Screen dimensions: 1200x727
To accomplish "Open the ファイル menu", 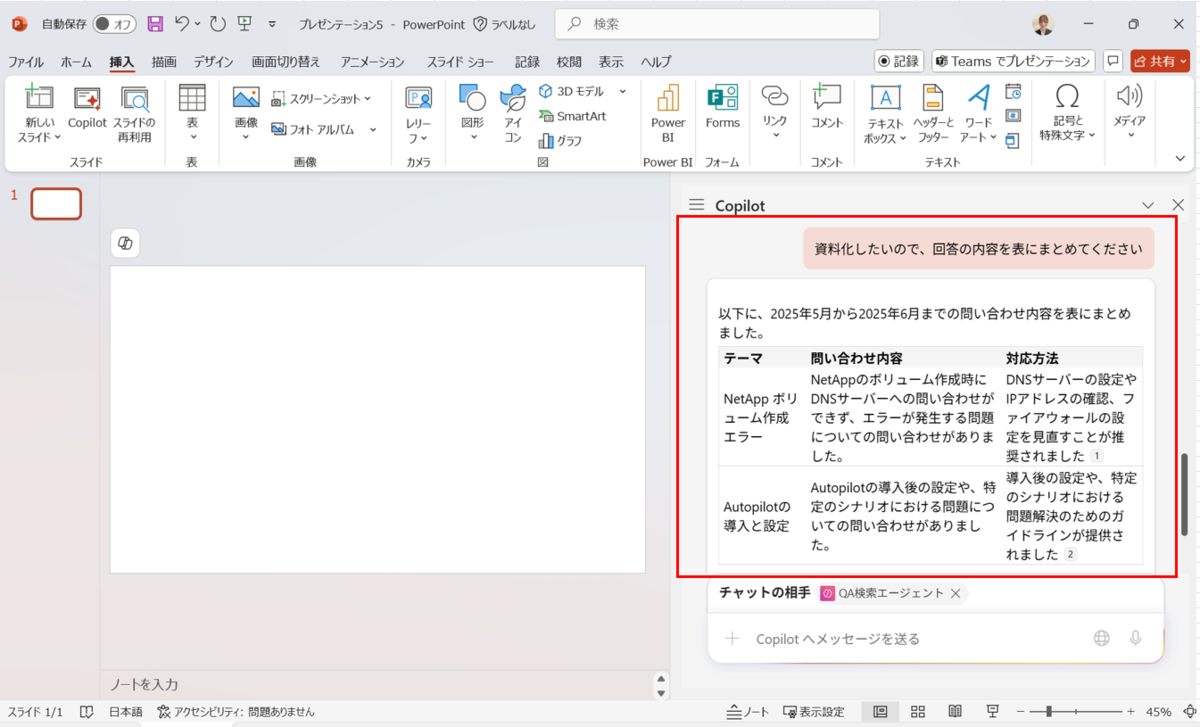I will coord(26,62).
